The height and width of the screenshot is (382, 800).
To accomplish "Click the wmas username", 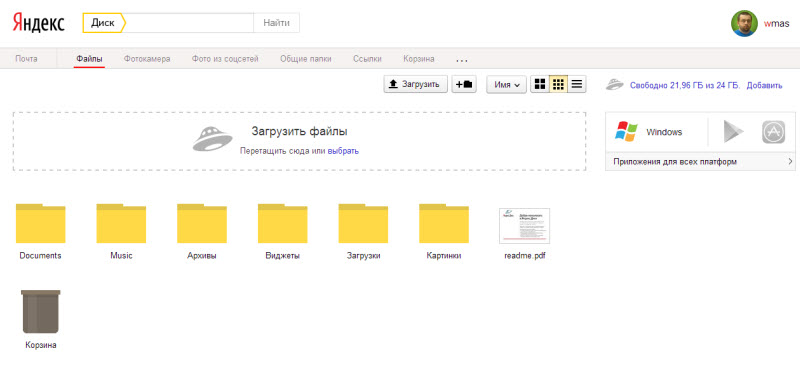I will [777, 23].
